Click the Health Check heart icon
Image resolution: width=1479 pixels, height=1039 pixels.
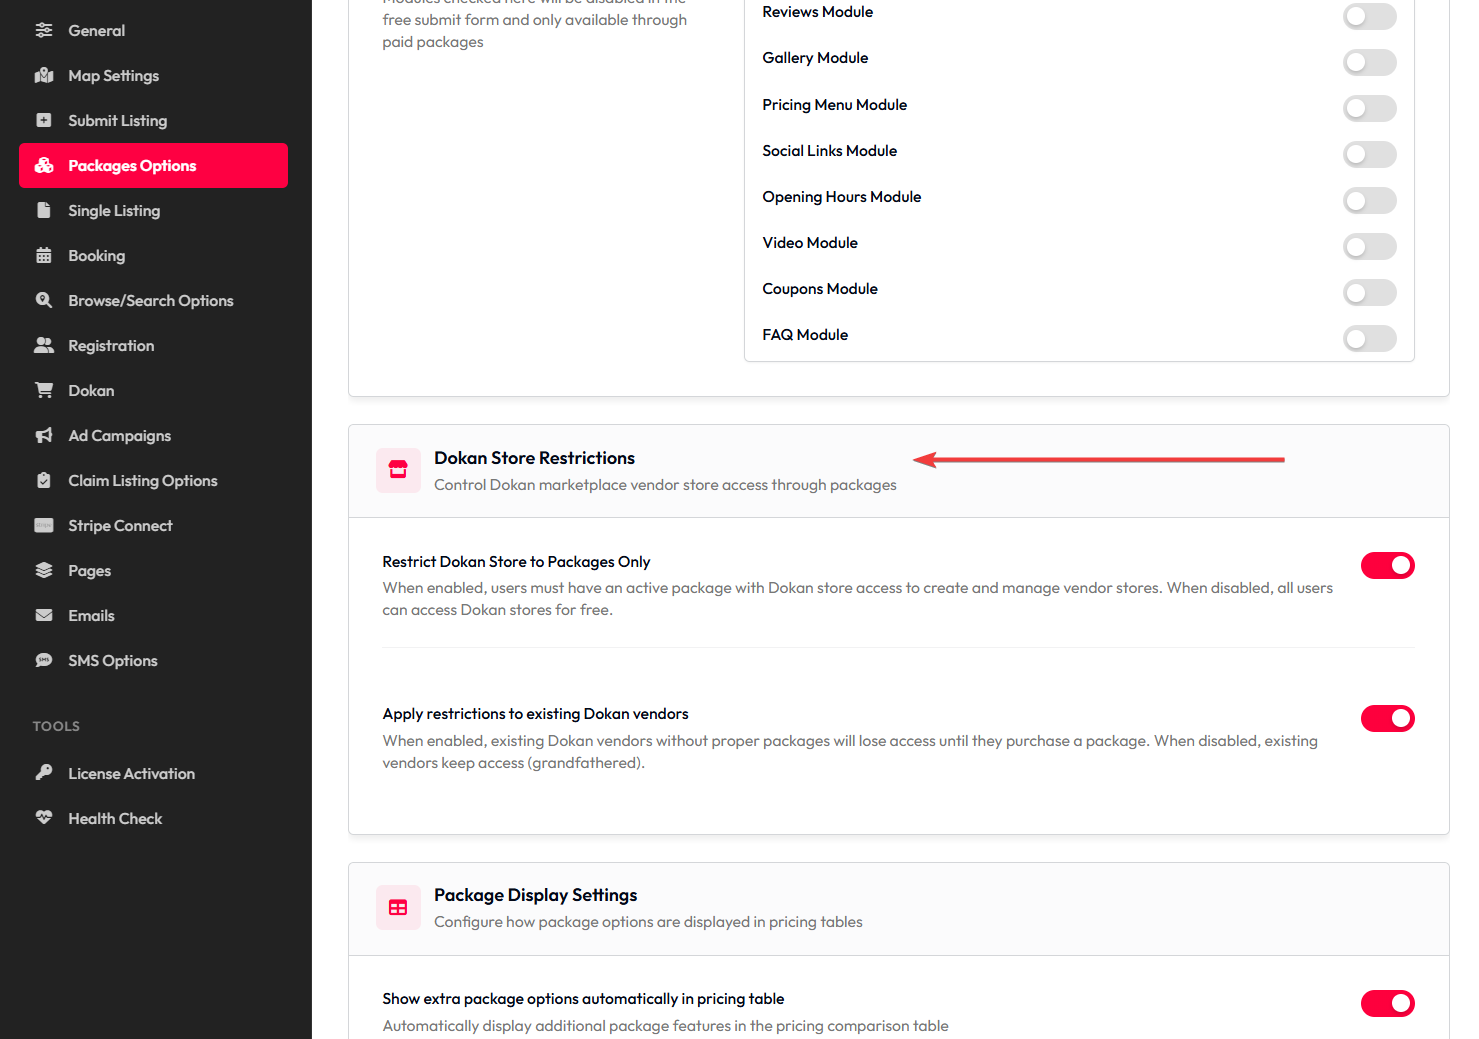tap(44, 818)
